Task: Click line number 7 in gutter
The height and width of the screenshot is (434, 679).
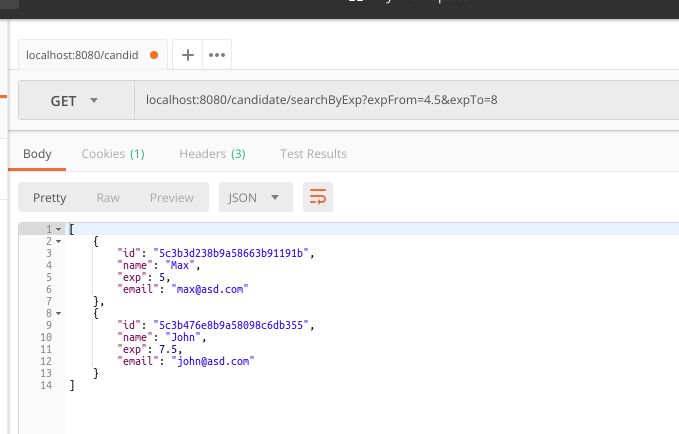Action: (49, 301)
